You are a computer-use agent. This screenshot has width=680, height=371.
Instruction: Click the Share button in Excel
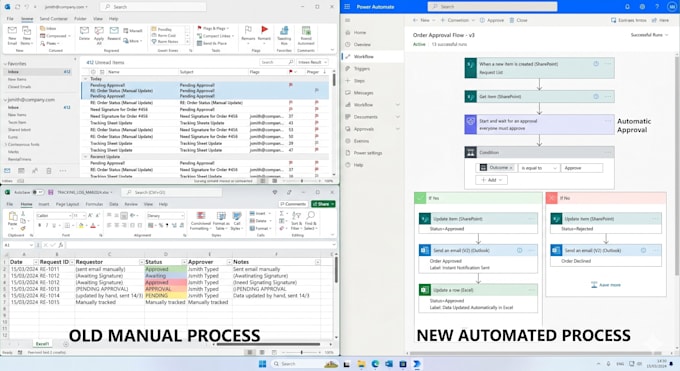[323, 204]
